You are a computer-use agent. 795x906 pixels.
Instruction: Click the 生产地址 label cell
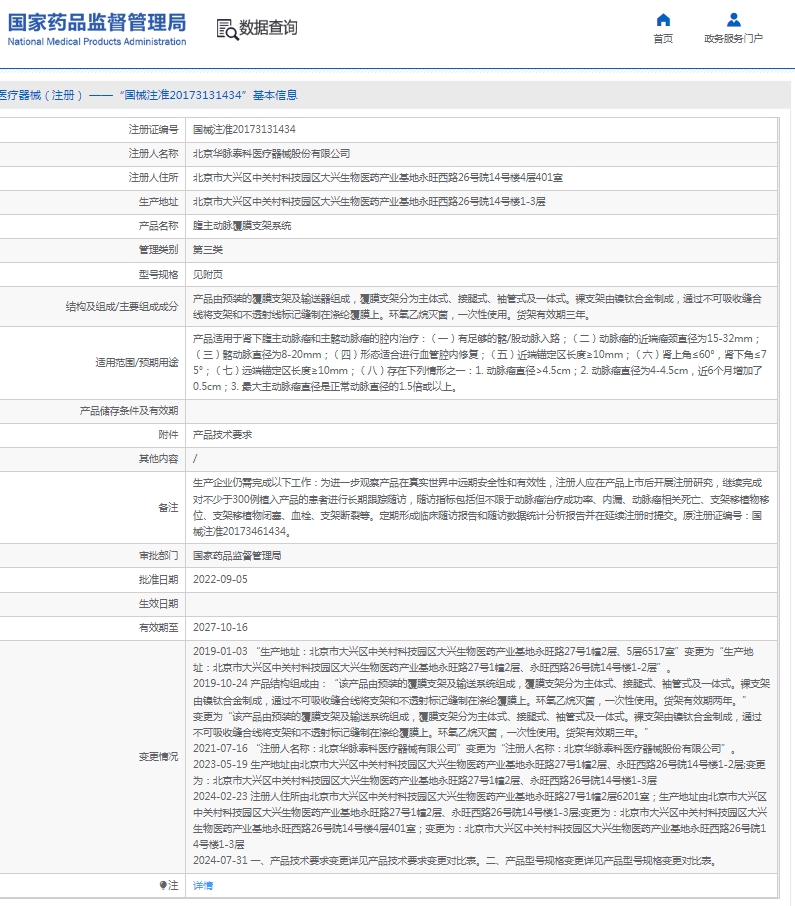click(92, 202)
